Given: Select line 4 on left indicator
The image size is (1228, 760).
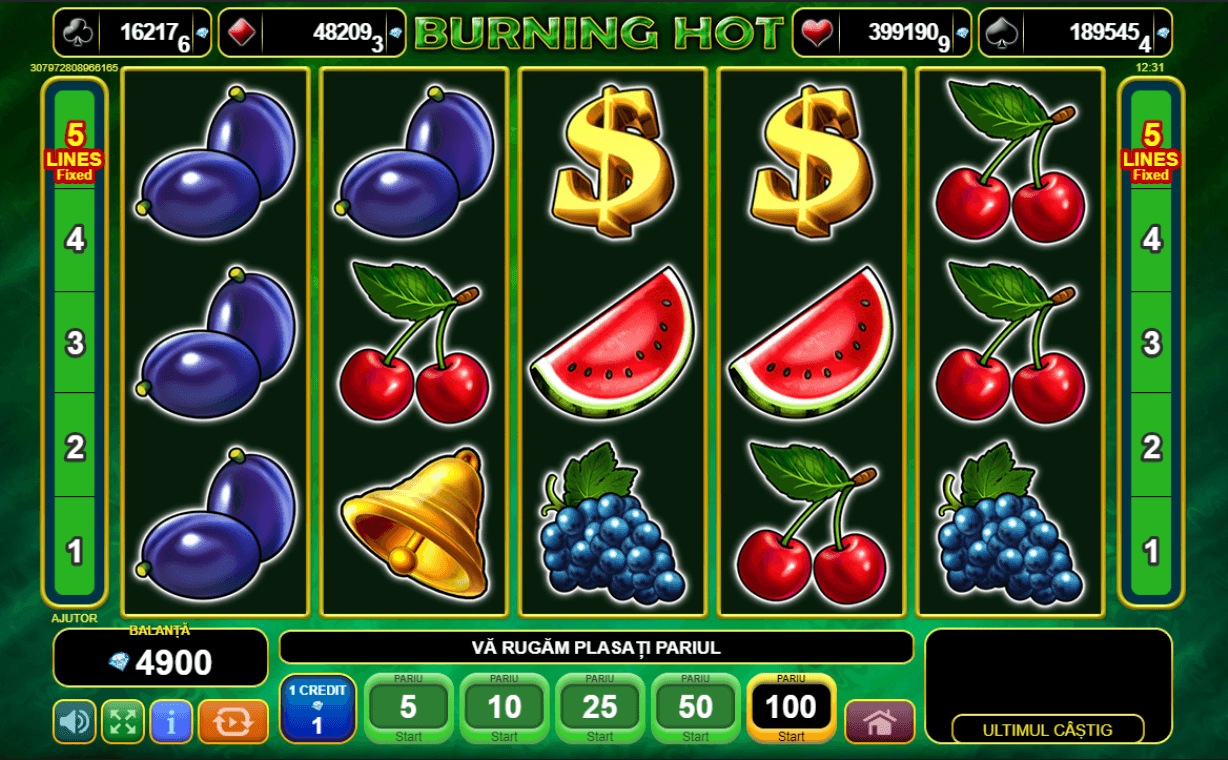Looking at the screenshot, I should (75, 240).
